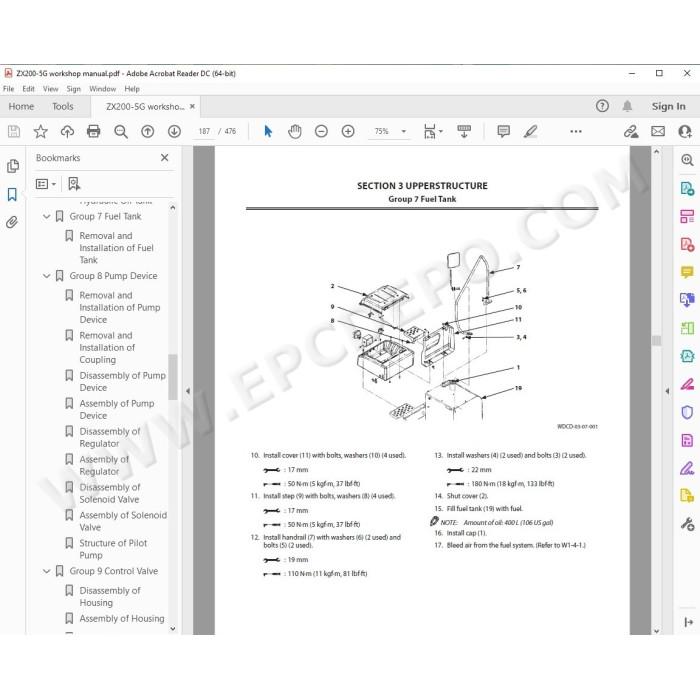Open the zoom level dropdown
700x700 pixels.
click(404, 131)
